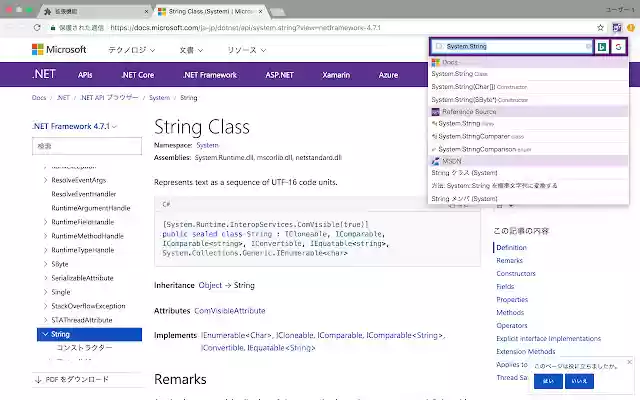Image resolution: width=640 pixels, height=400 pixels.
Task: Answer はい in the feedback popup
Action: coord(548,381)
